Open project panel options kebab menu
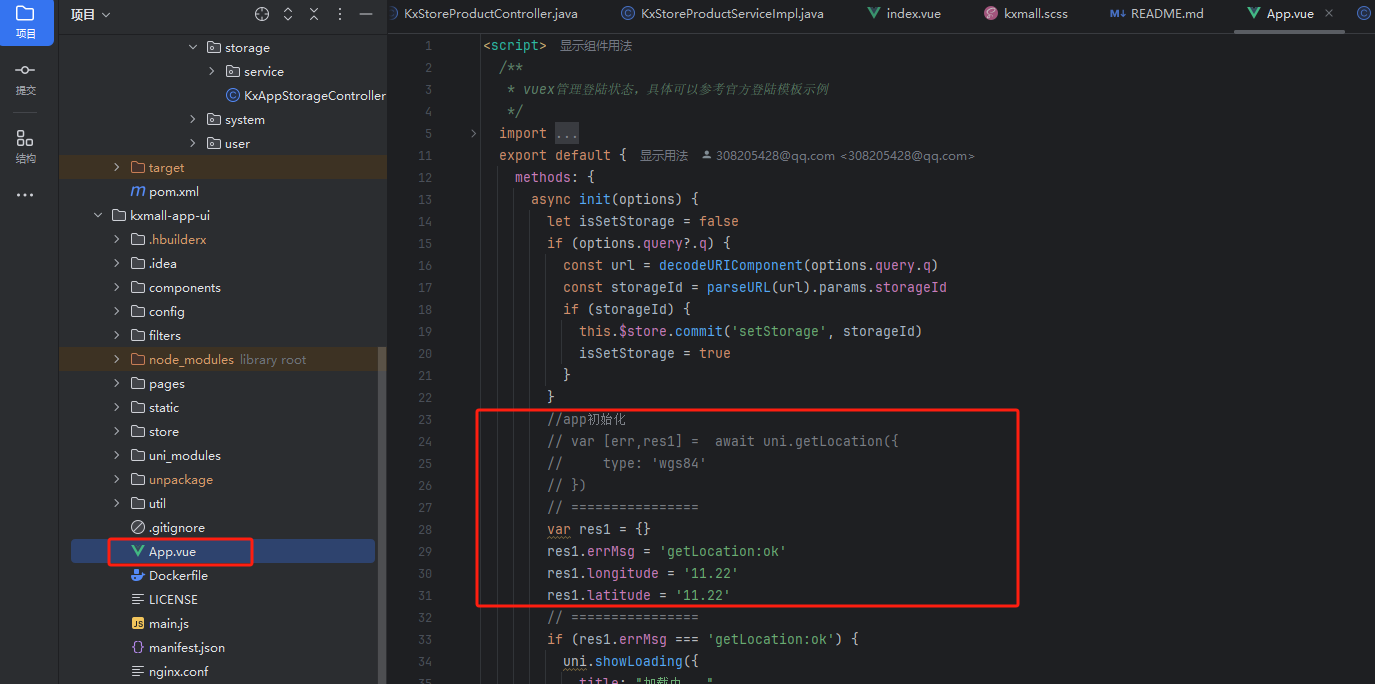 coord(340,14)
